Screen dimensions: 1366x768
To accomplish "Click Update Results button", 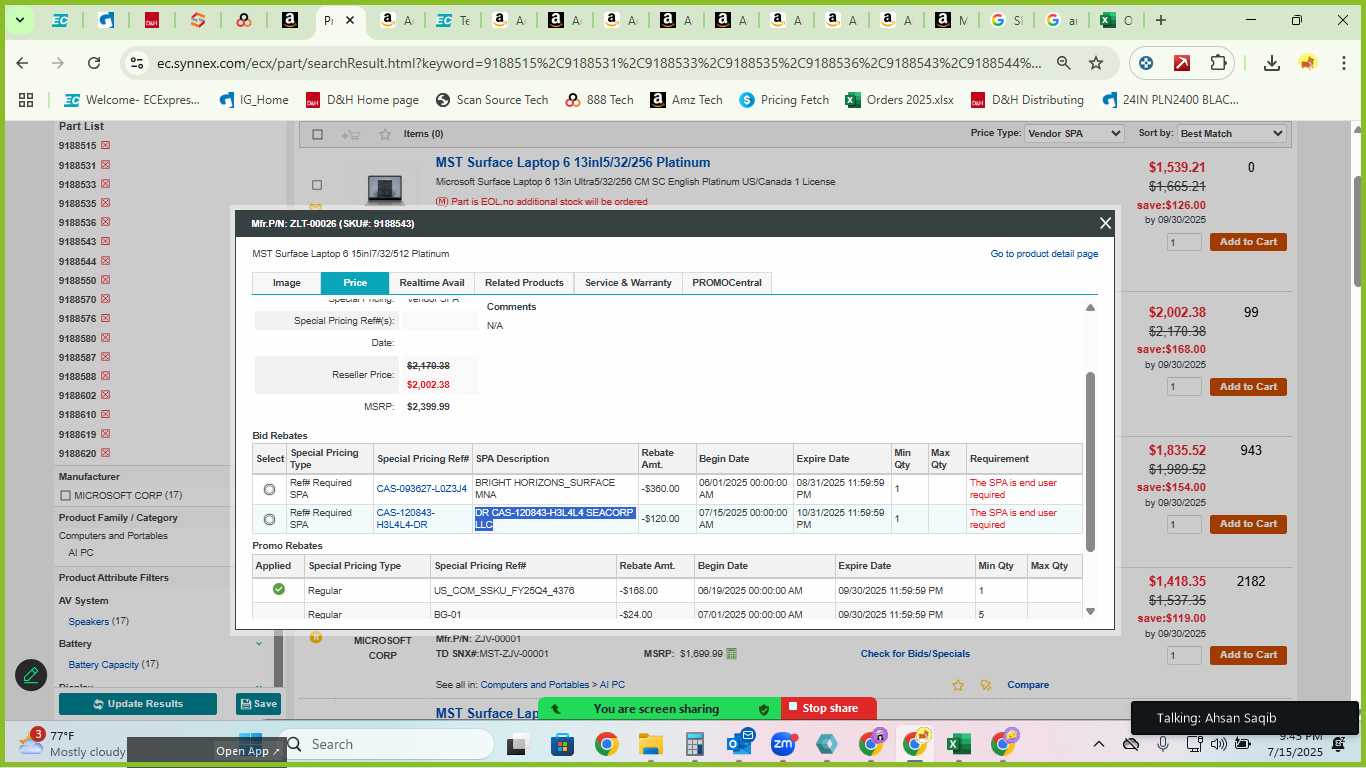I will coord(138,704).
